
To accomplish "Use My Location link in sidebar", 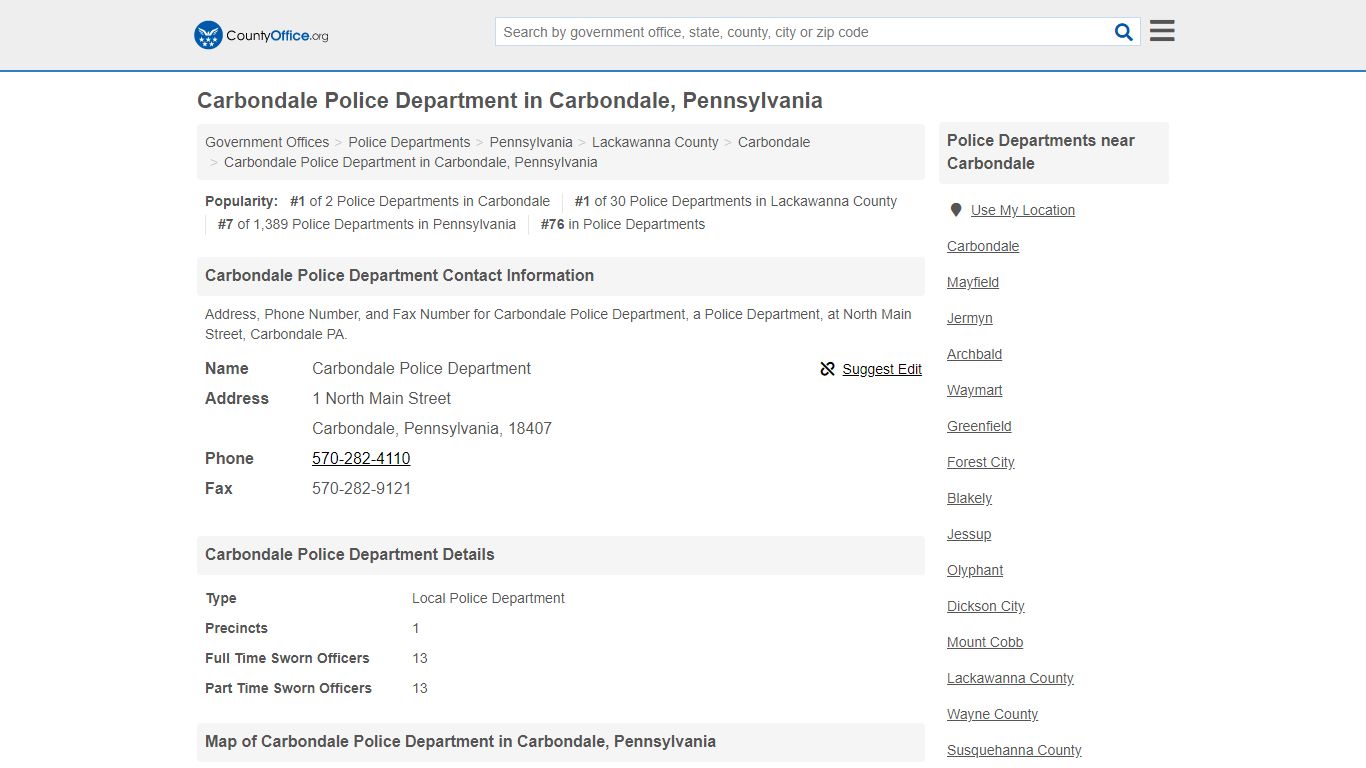I will 1023,210.
